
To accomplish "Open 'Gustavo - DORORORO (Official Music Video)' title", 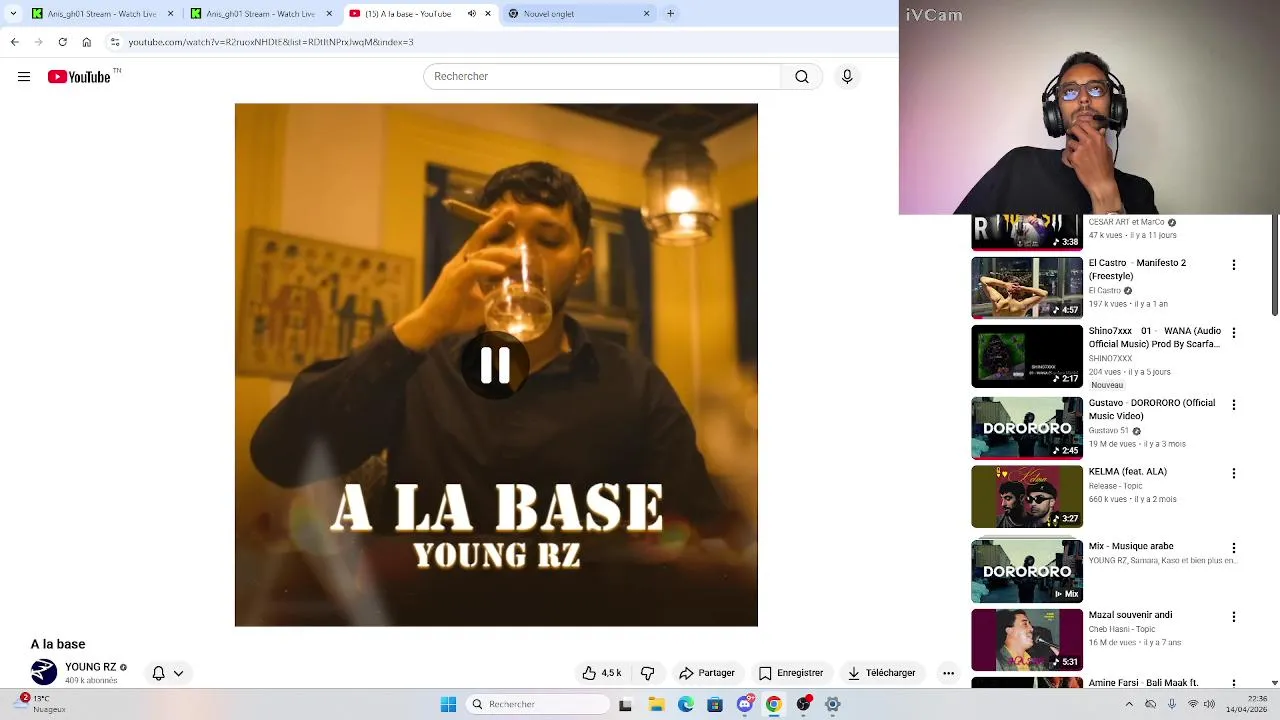I will point(1151,409).
